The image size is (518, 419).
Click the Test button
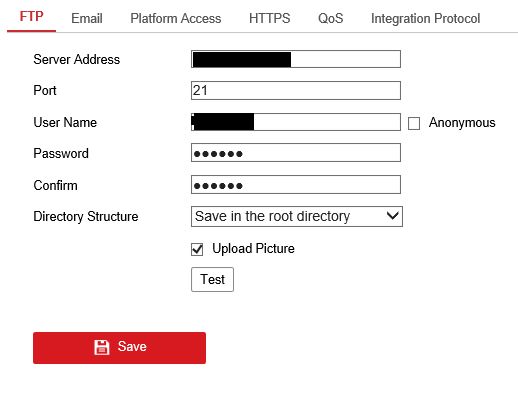coord(212,279)
